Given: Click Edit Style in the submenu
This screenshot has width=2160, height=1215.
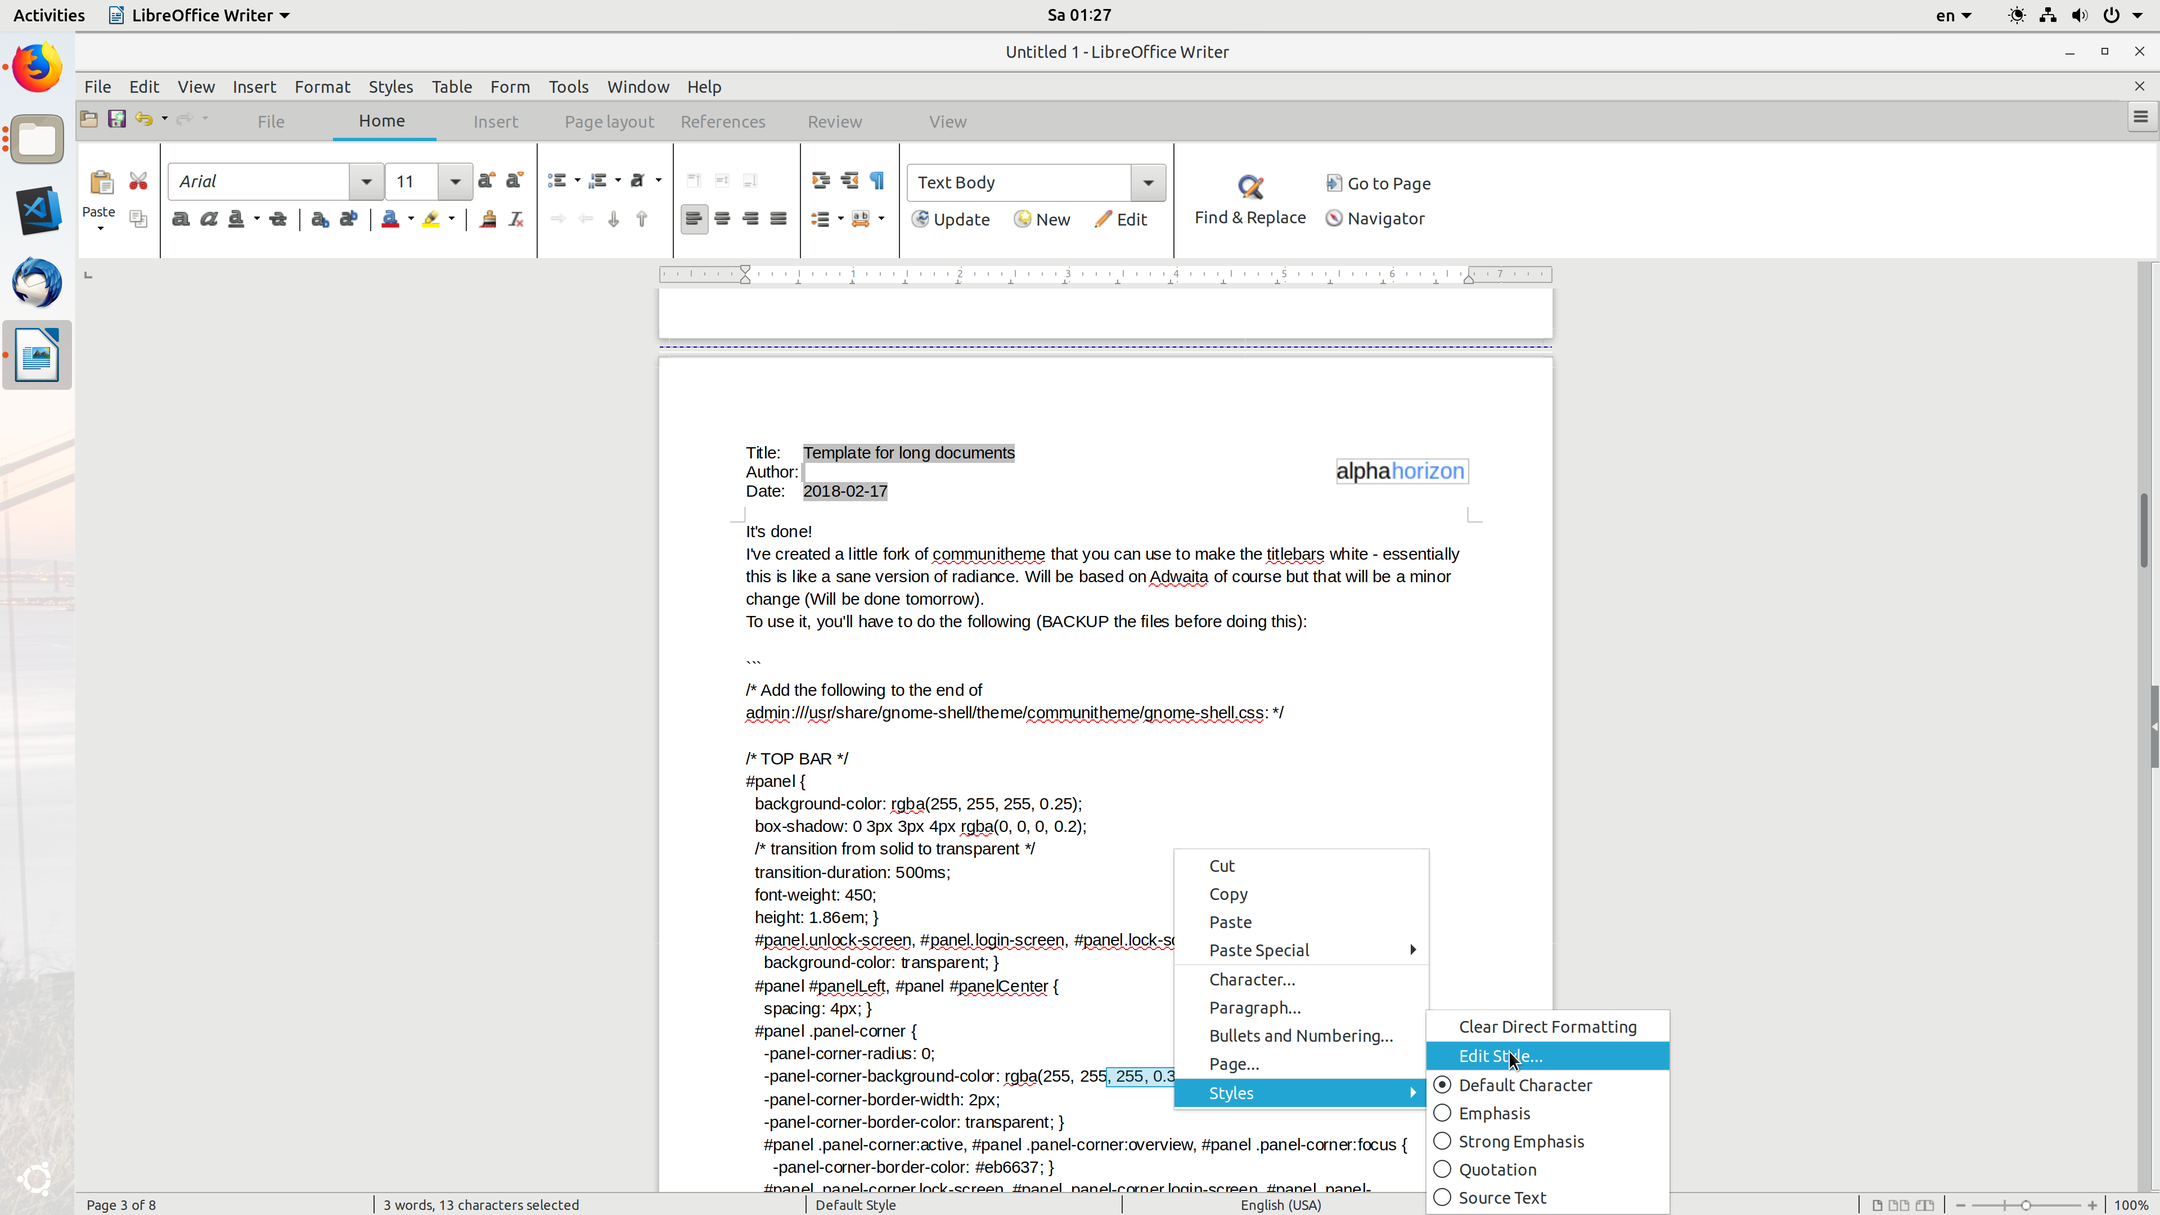Looking at the screenshot, I should click(1500, 1056).
